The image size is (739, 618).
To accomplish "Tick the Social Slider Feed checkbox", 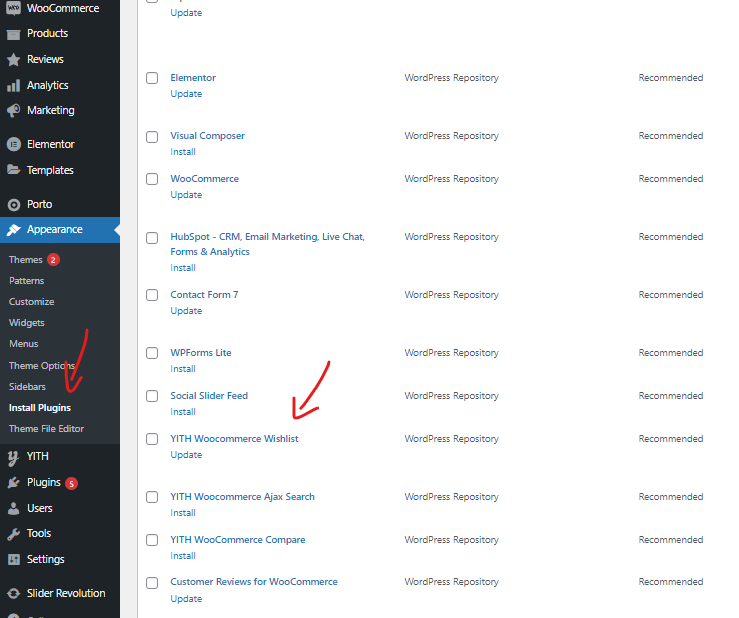I will [152, 396].
